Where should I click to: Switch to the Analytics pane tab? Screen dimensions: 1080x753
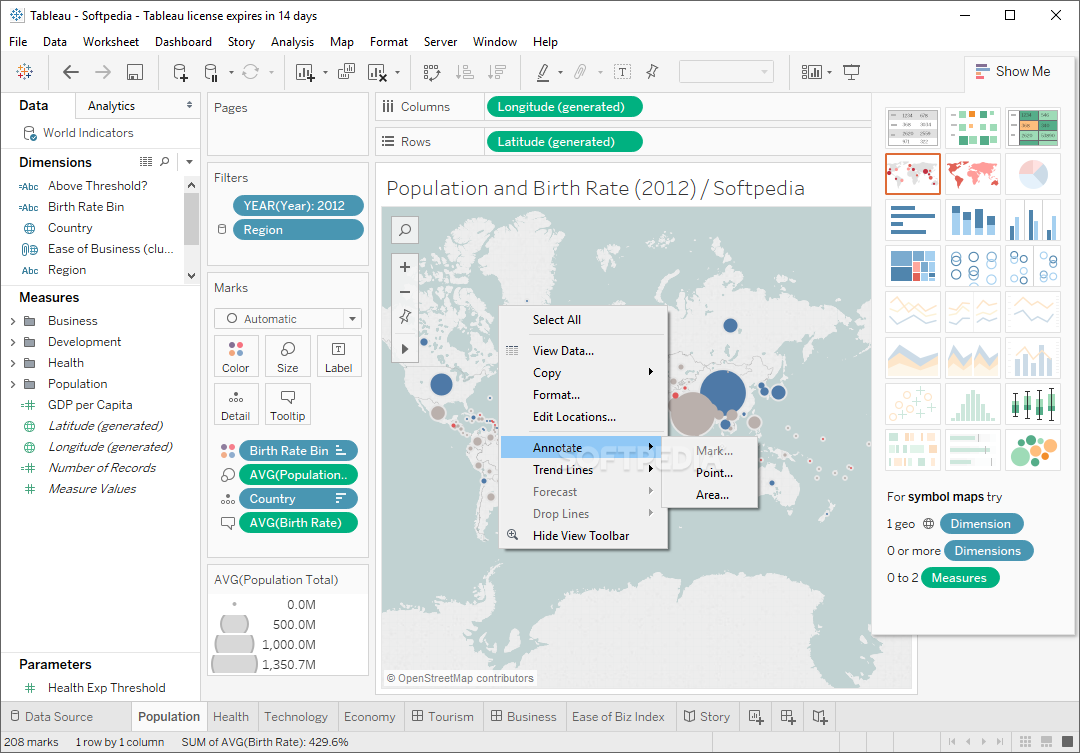click(111, 105)
